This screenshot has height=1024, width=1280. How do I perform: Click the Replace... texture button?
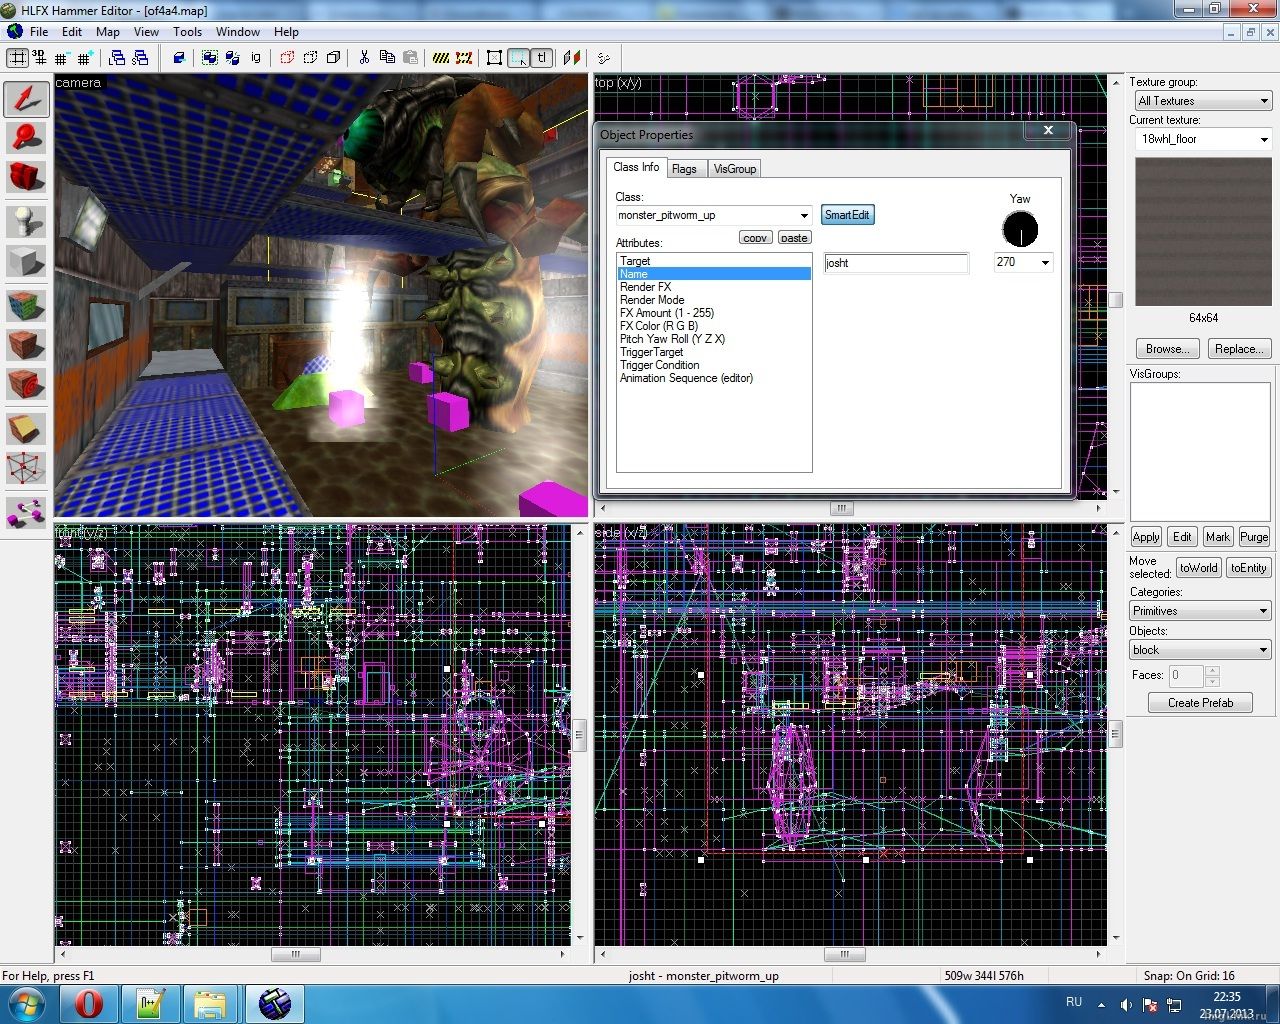[x=1240, y=349]
